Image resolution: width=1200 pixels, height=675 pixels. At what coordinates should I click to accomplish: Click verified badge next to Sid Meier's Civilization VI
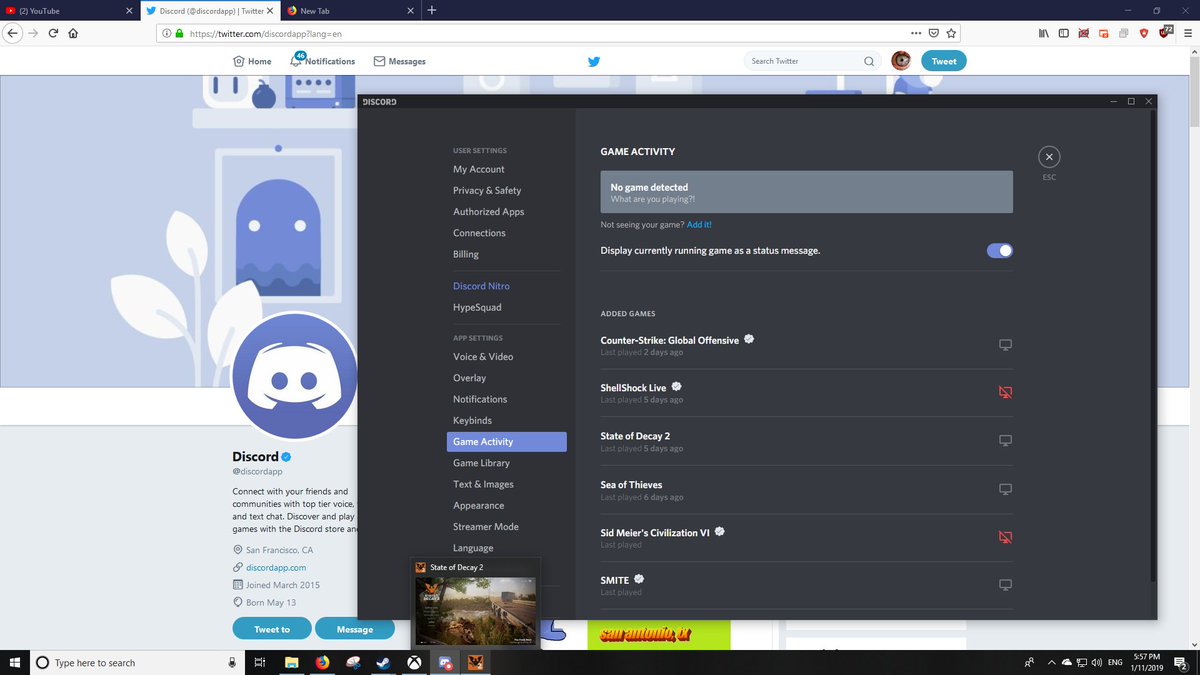(x=719, y=532)
